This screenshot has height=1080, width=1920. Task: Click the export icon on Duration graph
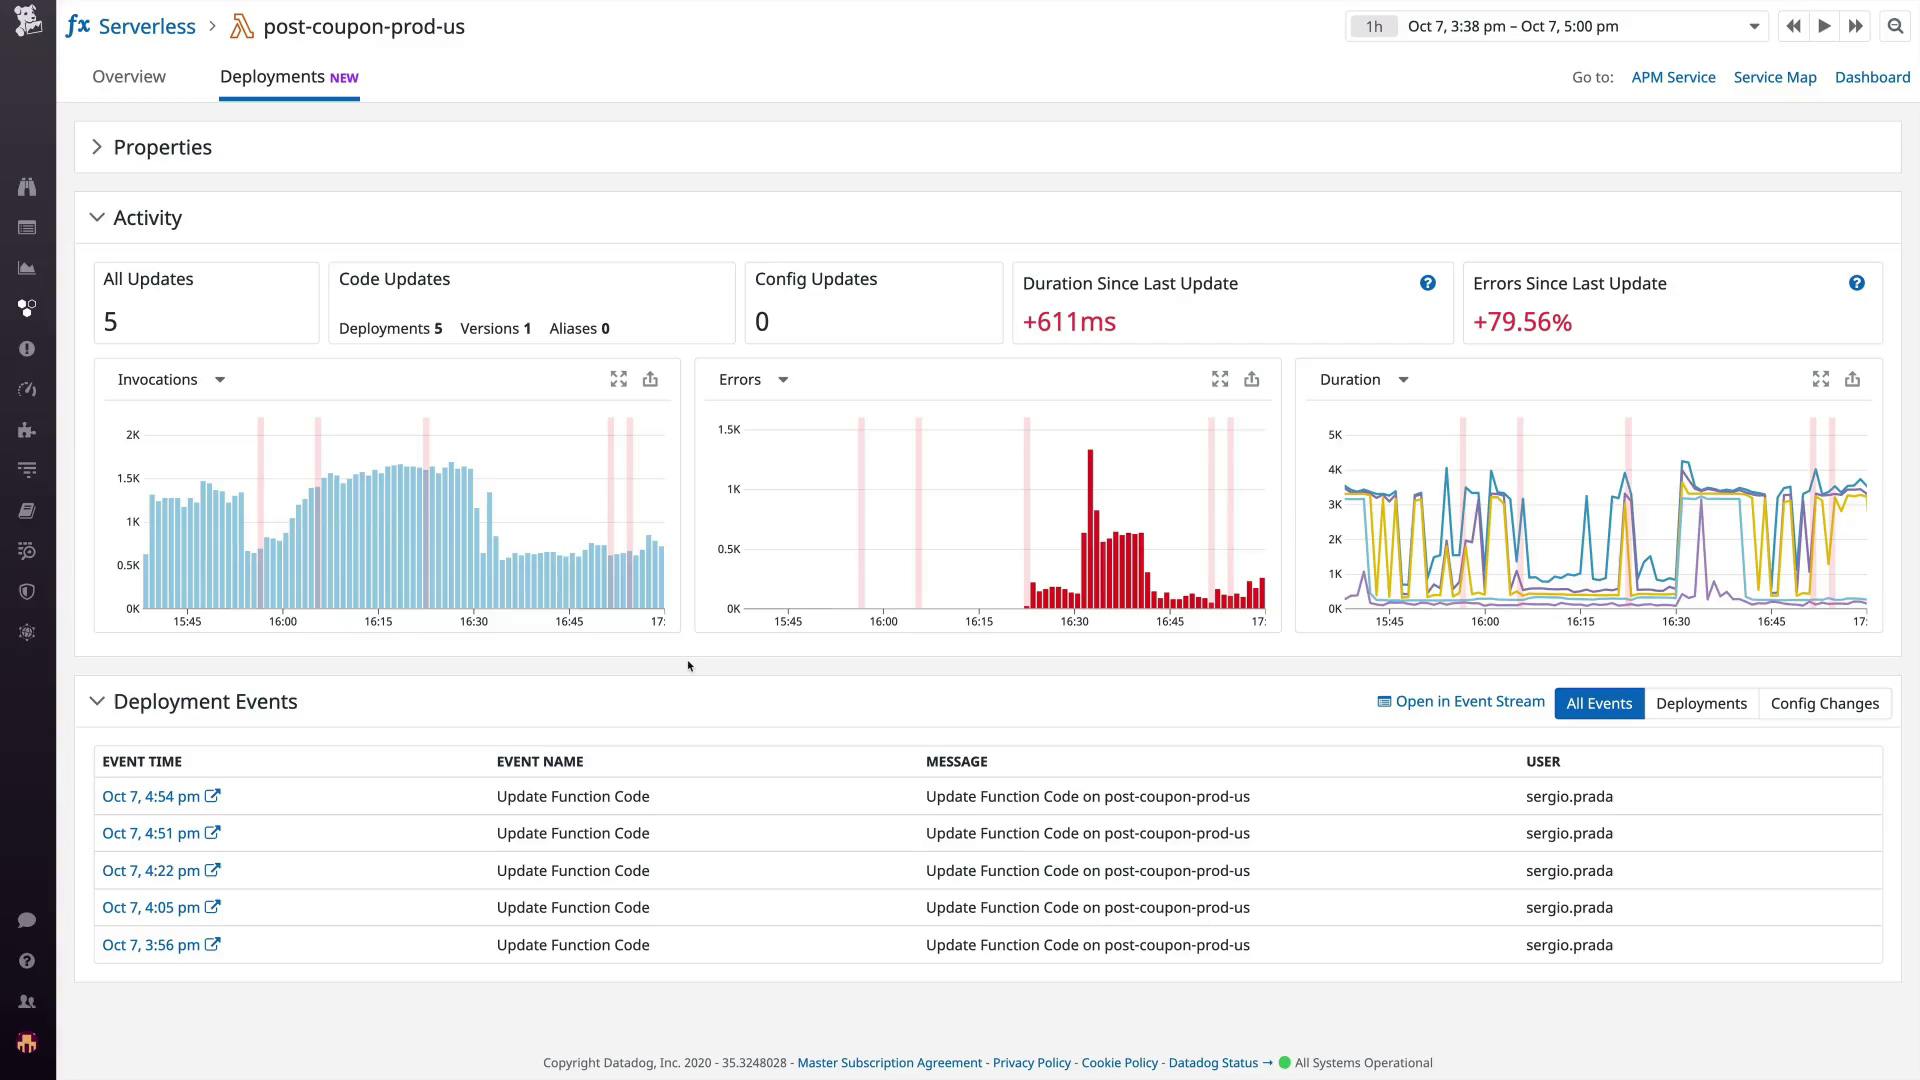1852,379
